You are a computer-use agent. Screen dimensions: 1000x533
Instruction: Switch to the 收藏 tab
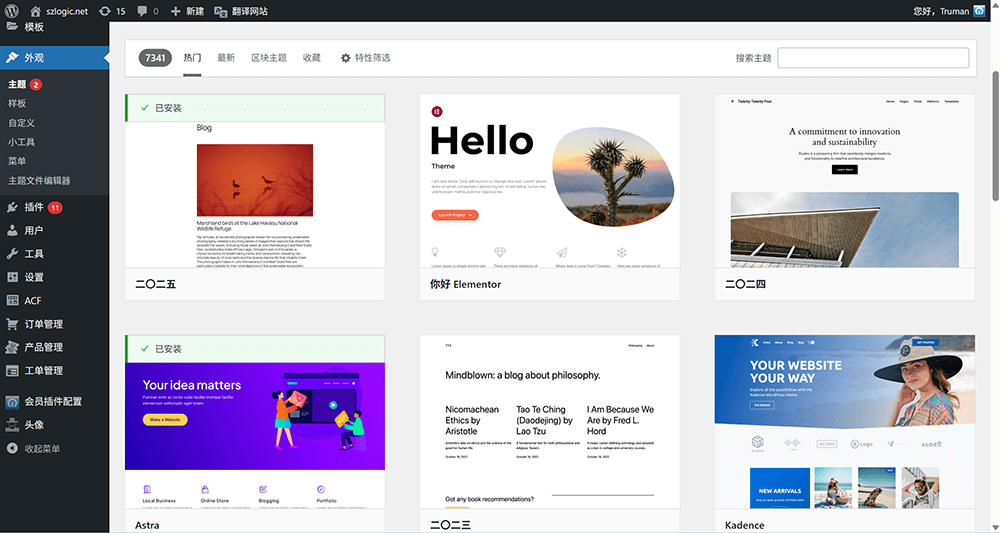pyautogui.click(x=312, y=58)
